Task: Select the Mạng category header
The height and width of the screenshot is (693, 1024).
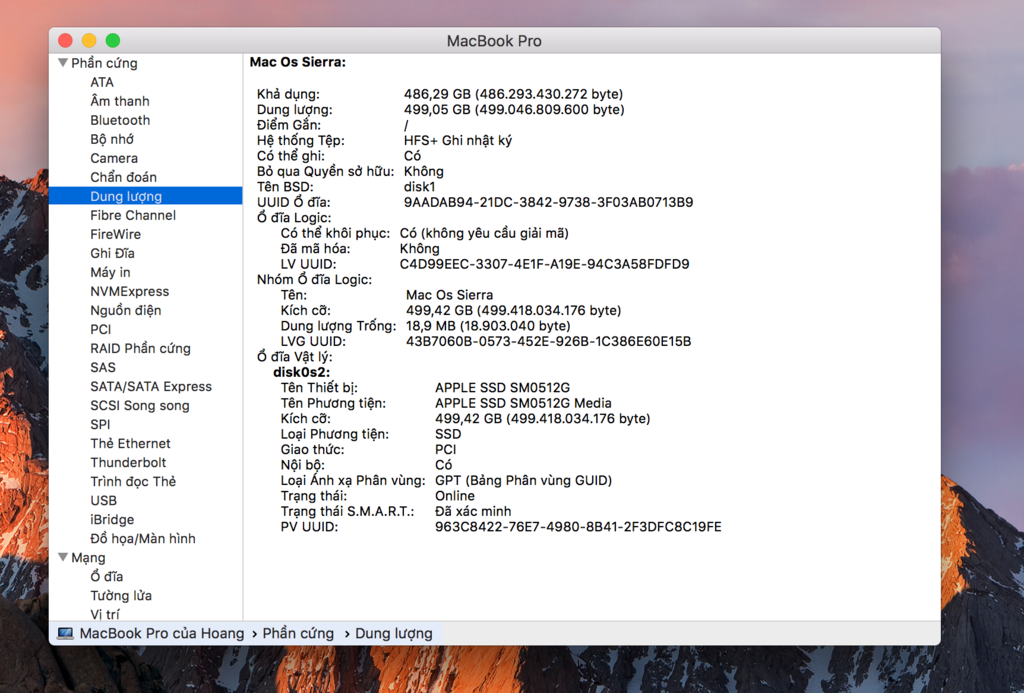Action: tap(88, 557)
